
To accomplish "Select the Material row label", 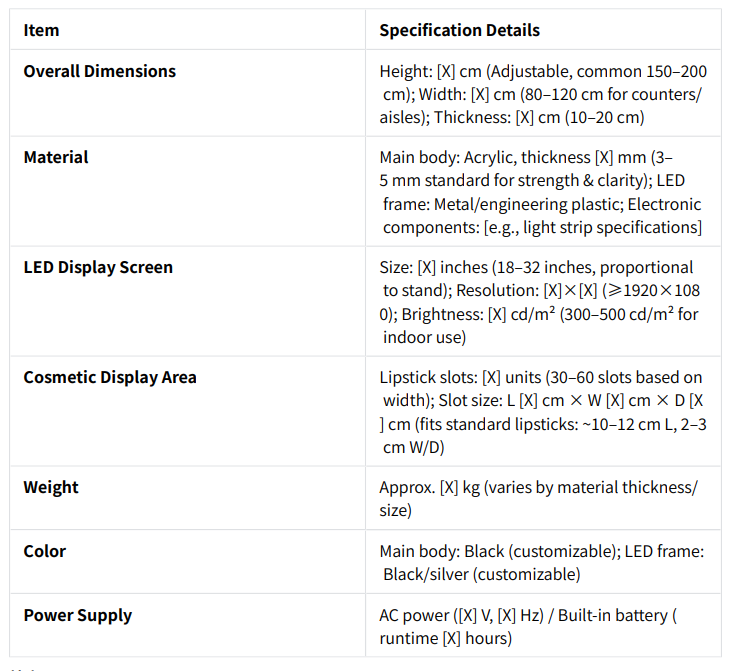I will [x=56, y=157].
